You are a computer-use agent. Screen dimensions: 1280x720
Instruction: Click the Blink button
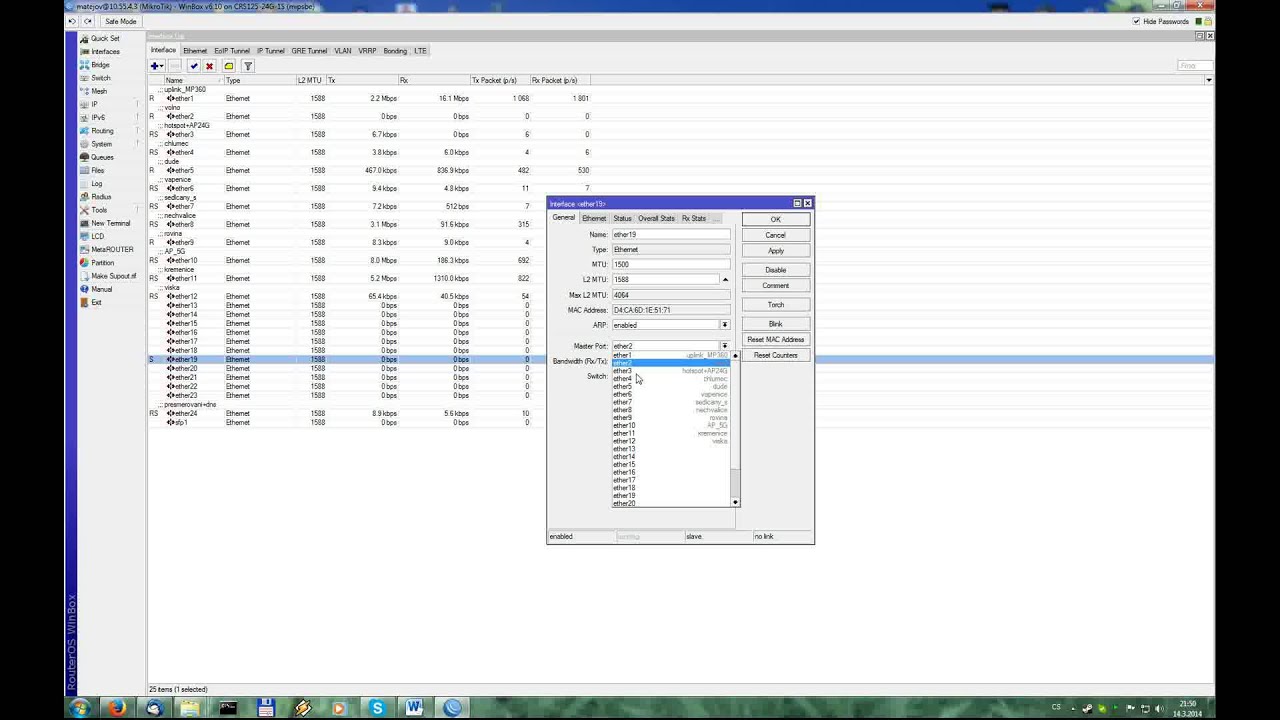coord(775,324)
